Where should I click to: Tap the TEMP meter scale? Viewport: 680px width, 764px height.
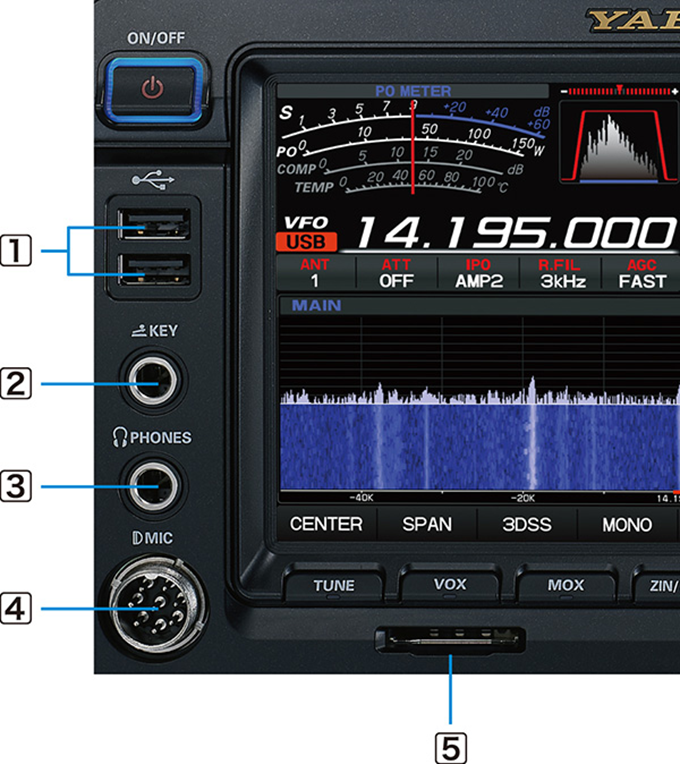(402, 184)
